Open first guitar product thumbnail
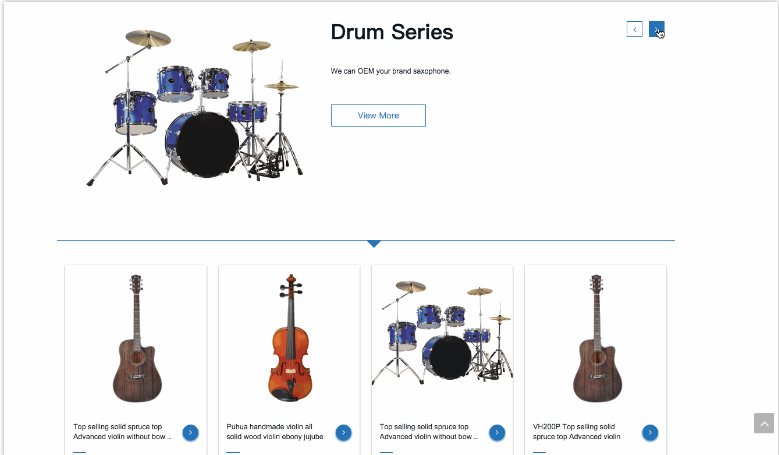Viewport: 779px width, 455px height. coord(136,338)
